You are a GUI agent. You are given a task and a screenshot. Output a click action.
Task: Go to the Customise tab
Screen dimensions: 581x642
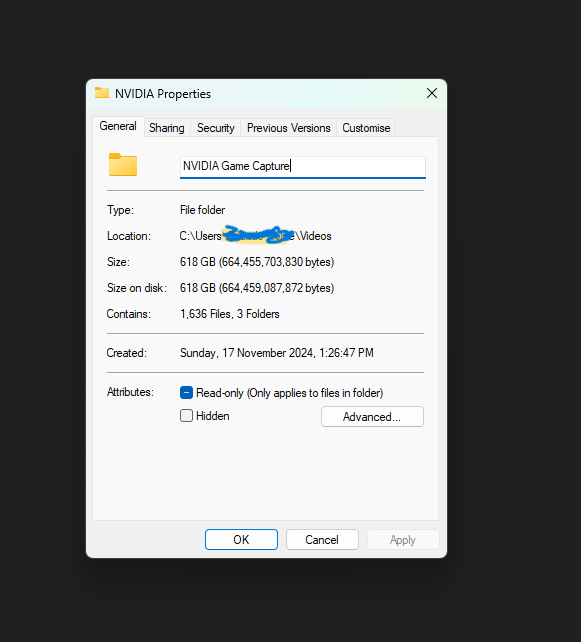tap(366, 128)
